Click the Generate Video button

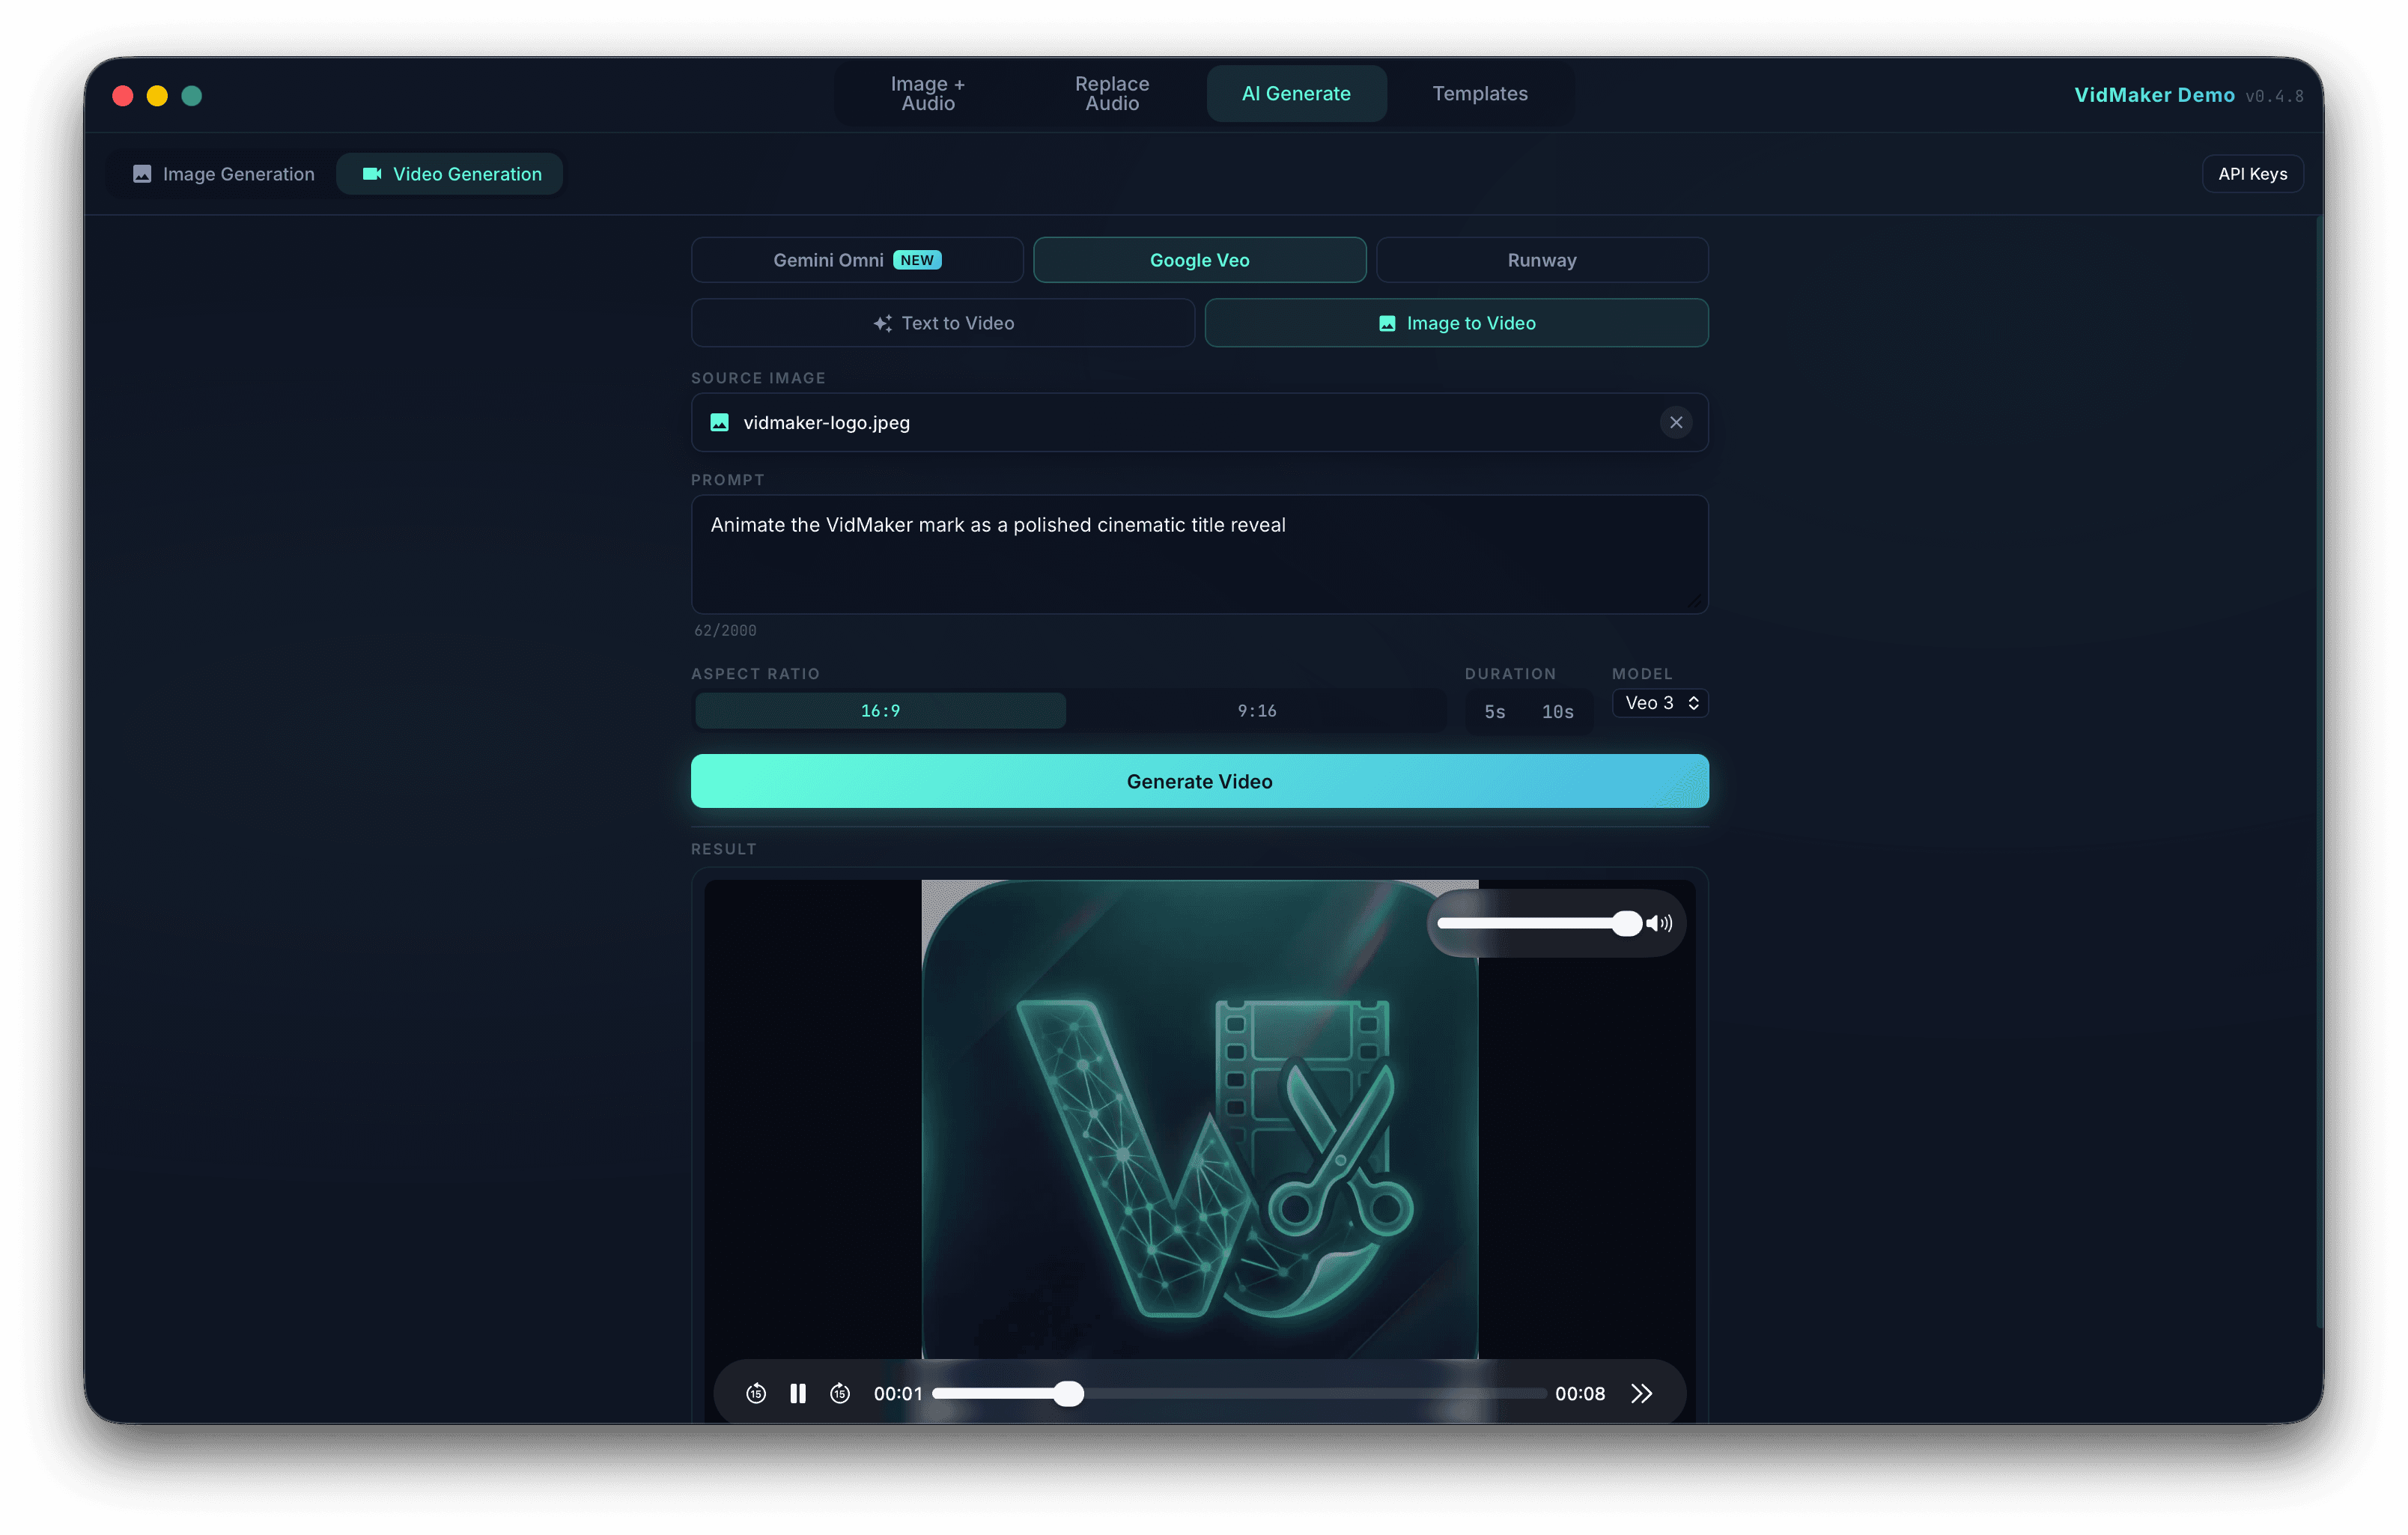point(1199,781)
